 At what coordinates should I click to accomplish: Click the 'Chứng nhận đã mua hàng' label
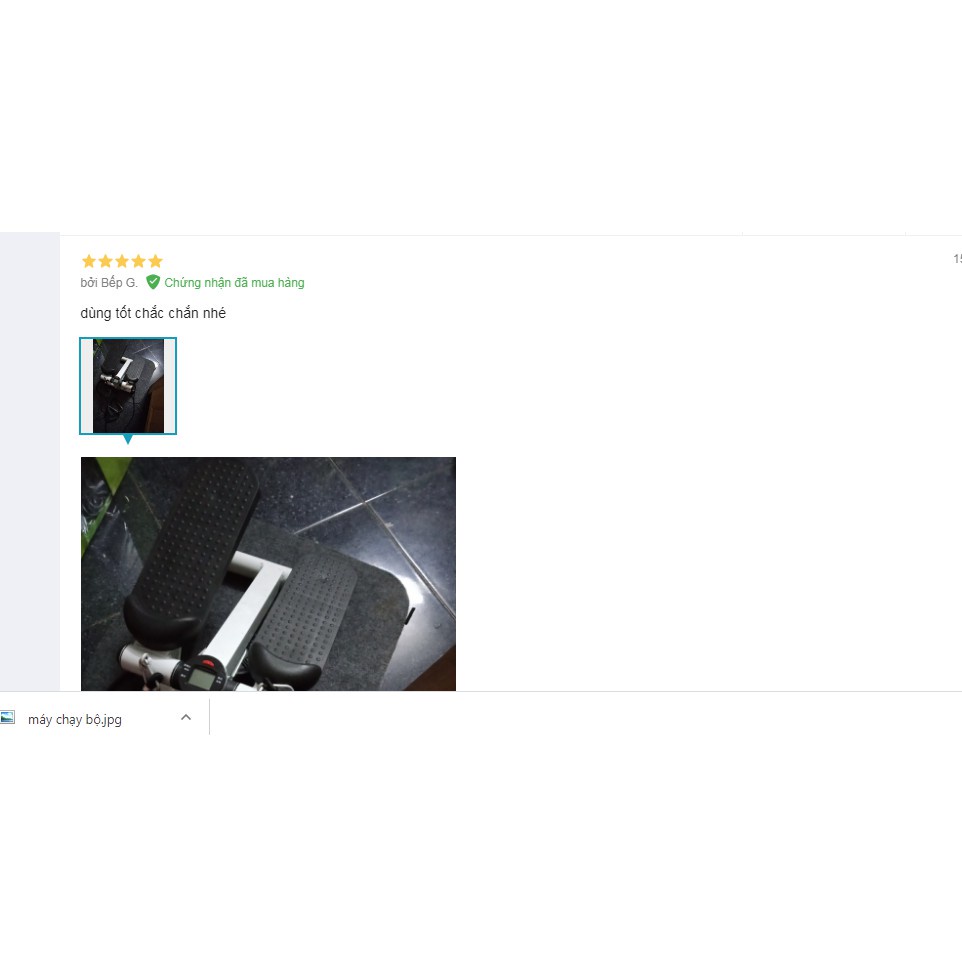click(234, 283)
